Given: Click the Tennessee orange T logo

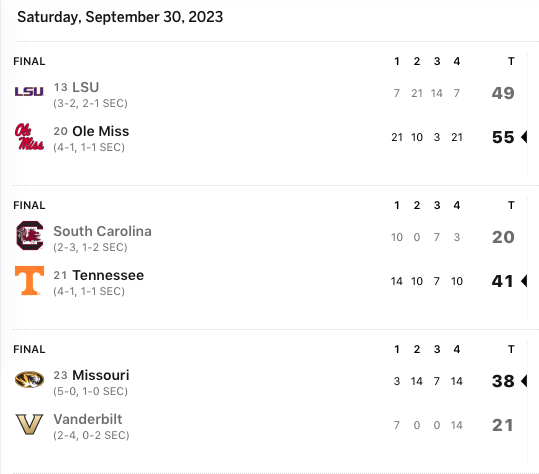Looking at the screenshot, I should point(30,280).
